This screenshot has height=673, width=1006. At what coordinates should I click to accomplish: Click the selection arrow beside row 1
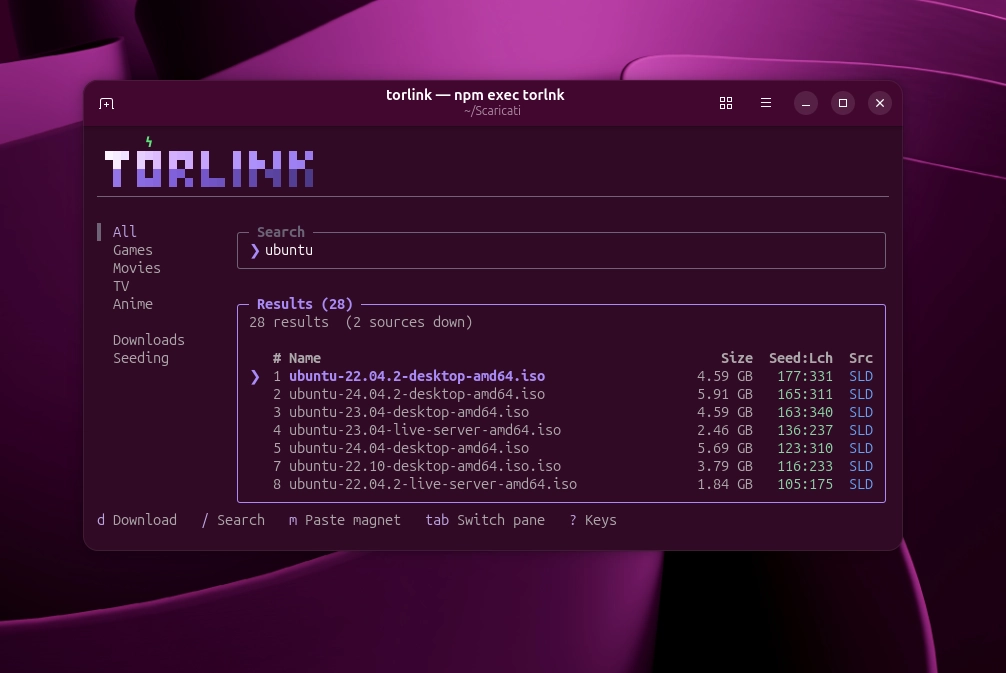tap(255, 377)
